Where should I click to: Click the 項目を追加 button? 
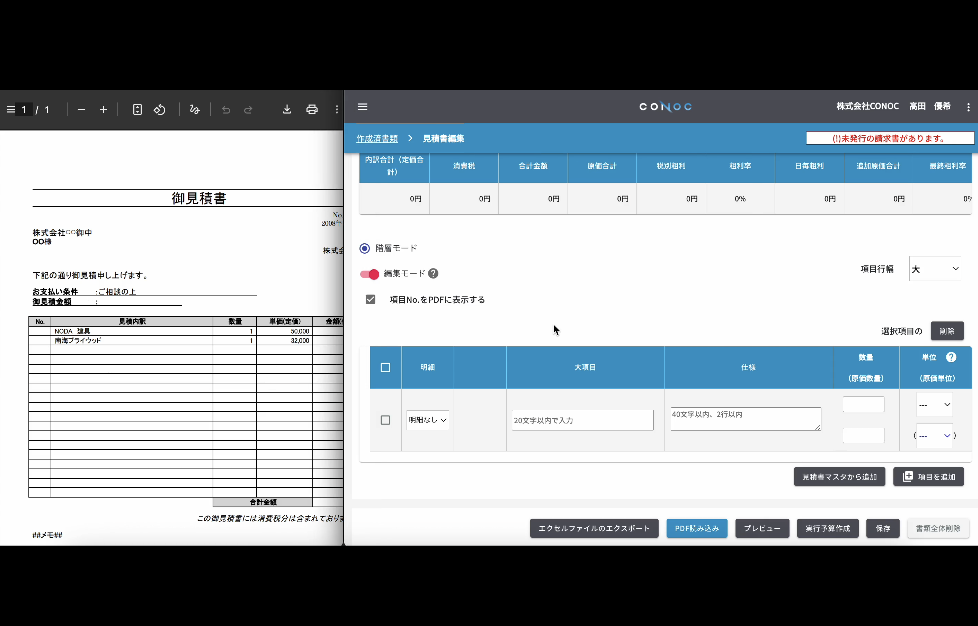(x=930, y=476)
